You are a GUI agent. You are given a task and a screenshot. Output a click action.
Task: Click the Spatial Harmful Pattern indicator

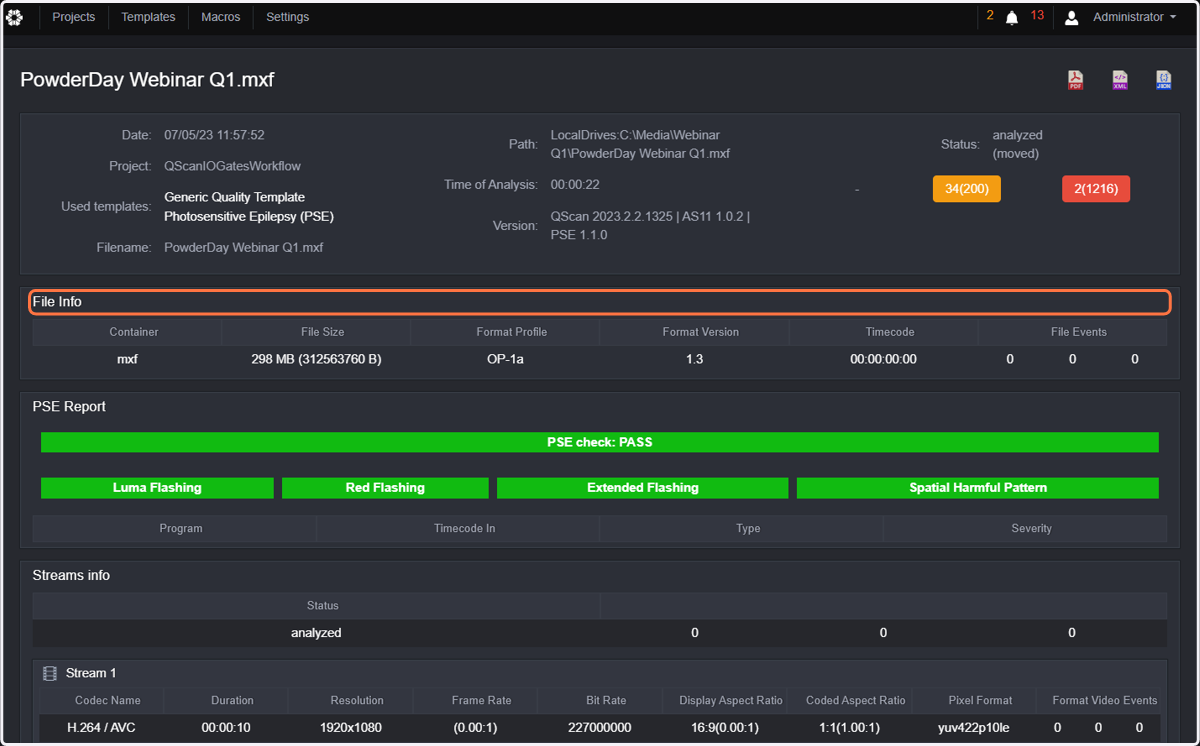[x=978, y=488]
